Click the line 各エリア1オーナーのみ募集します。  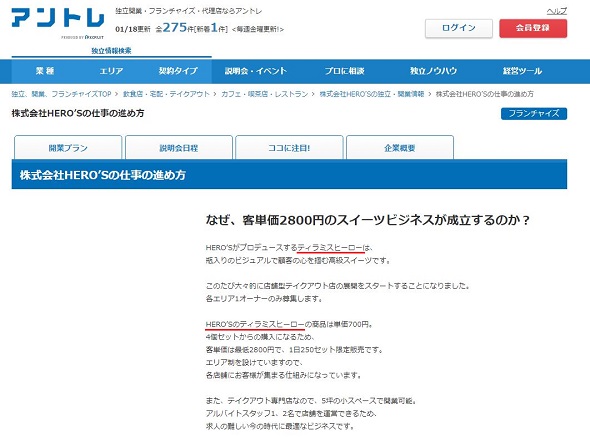[x=265, y=299]
